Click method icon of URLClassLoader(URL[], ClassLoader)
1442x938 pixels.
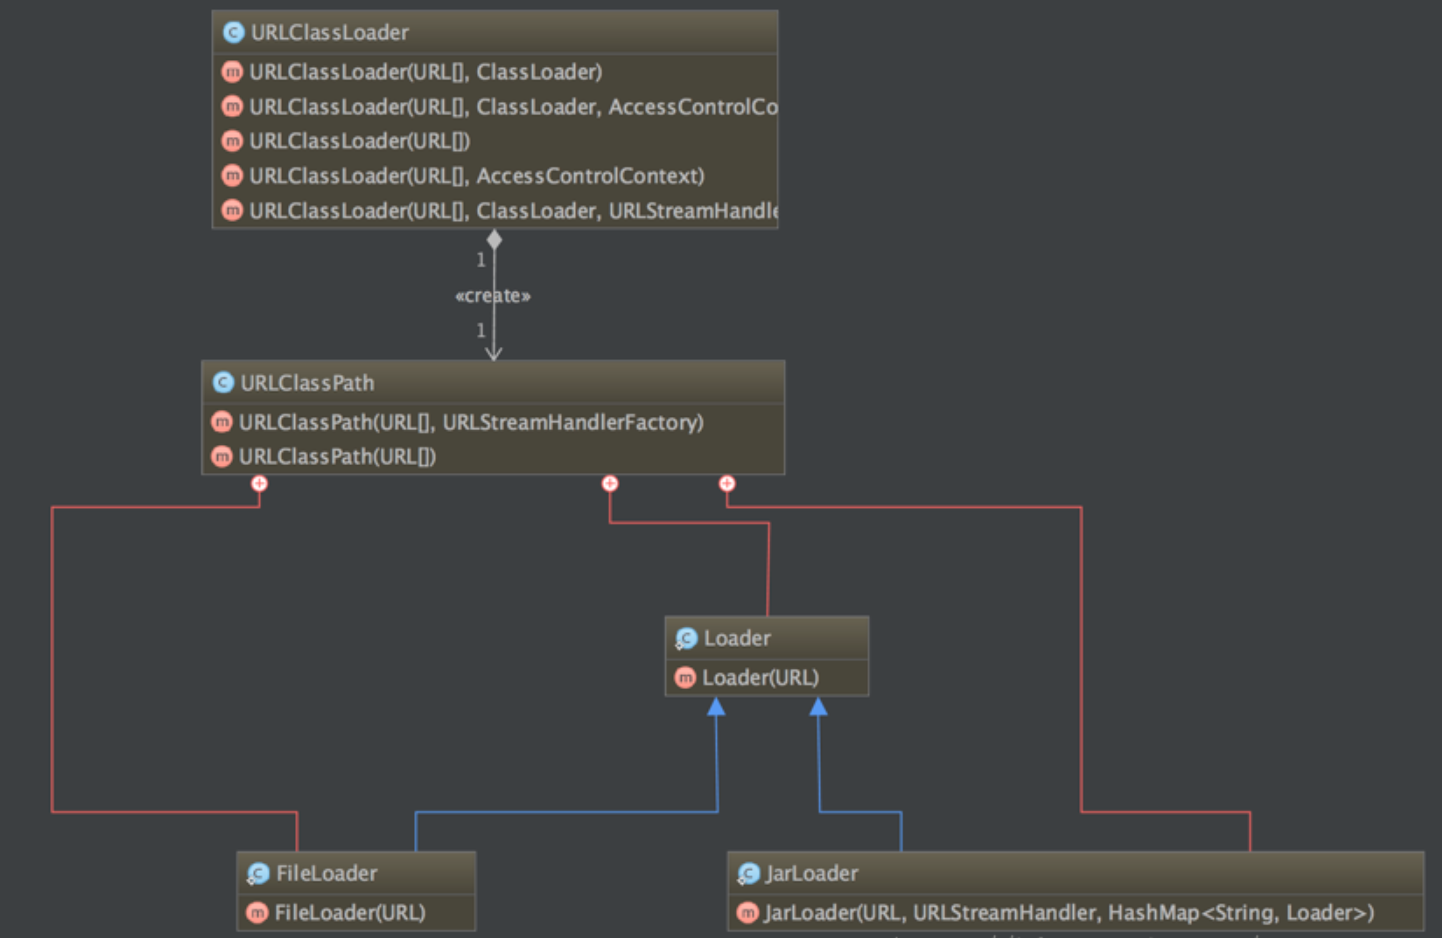click(x=232, y=71)
